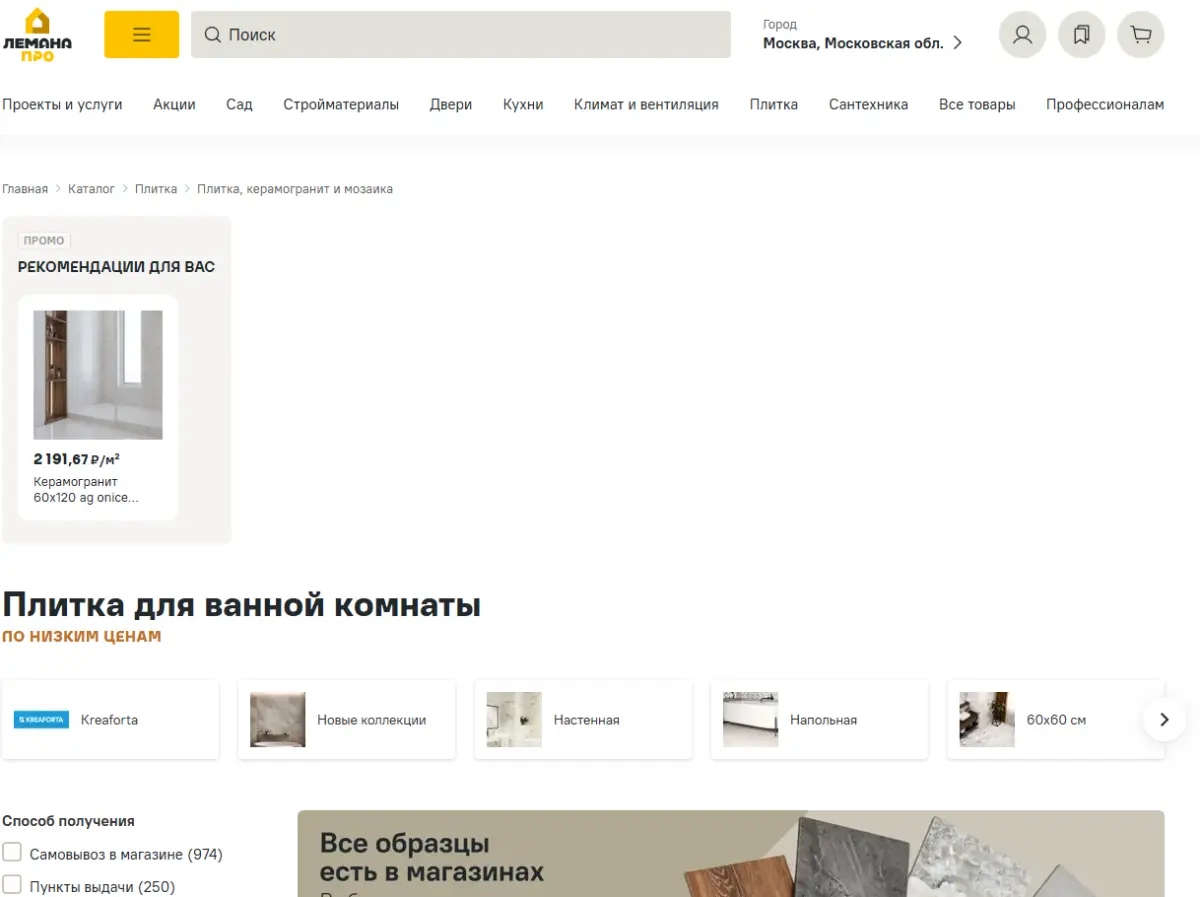Go to Каталог breadcrumb
This screenshot has width=1200, height=897.
(91, 189)
